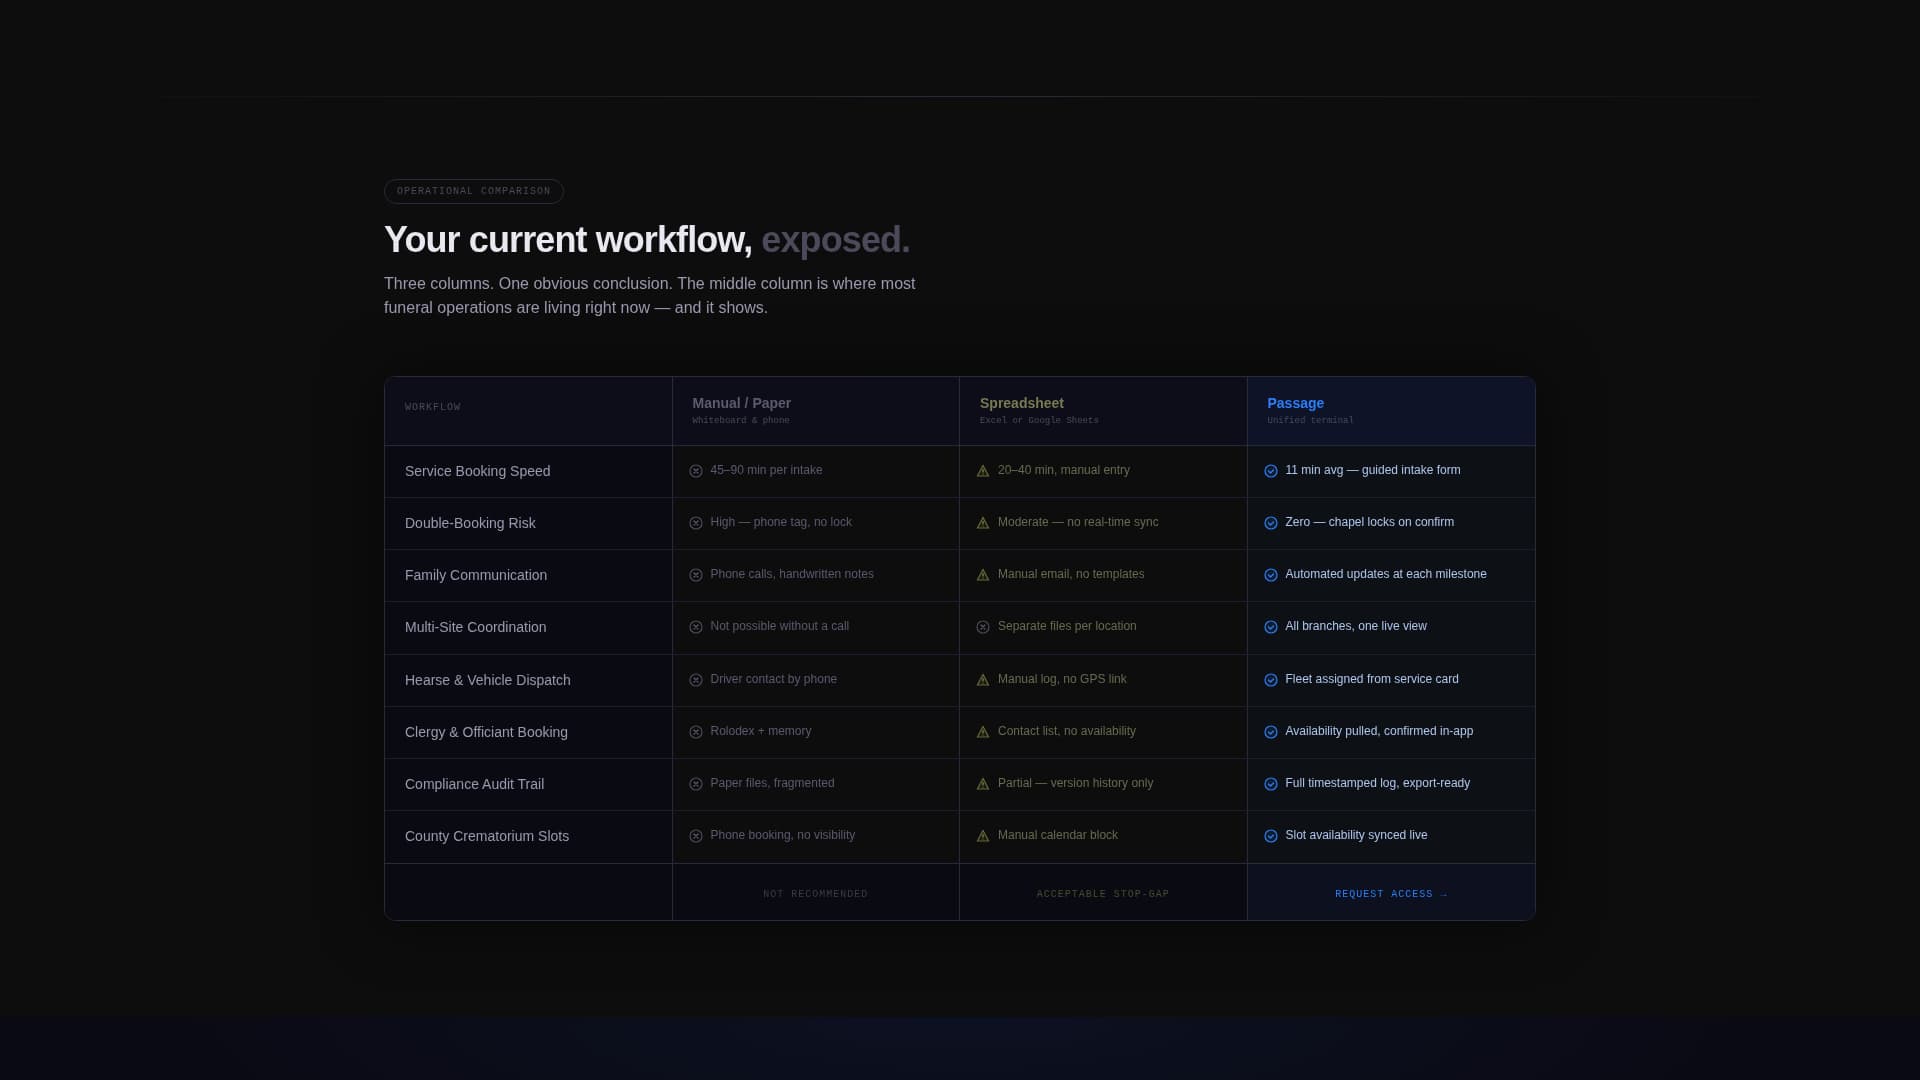Screen dimensions: 1920x1080
Task: Click the checkmark next to 'Availability pulled, confirmed in-app'
Action: click(1271, 732)
